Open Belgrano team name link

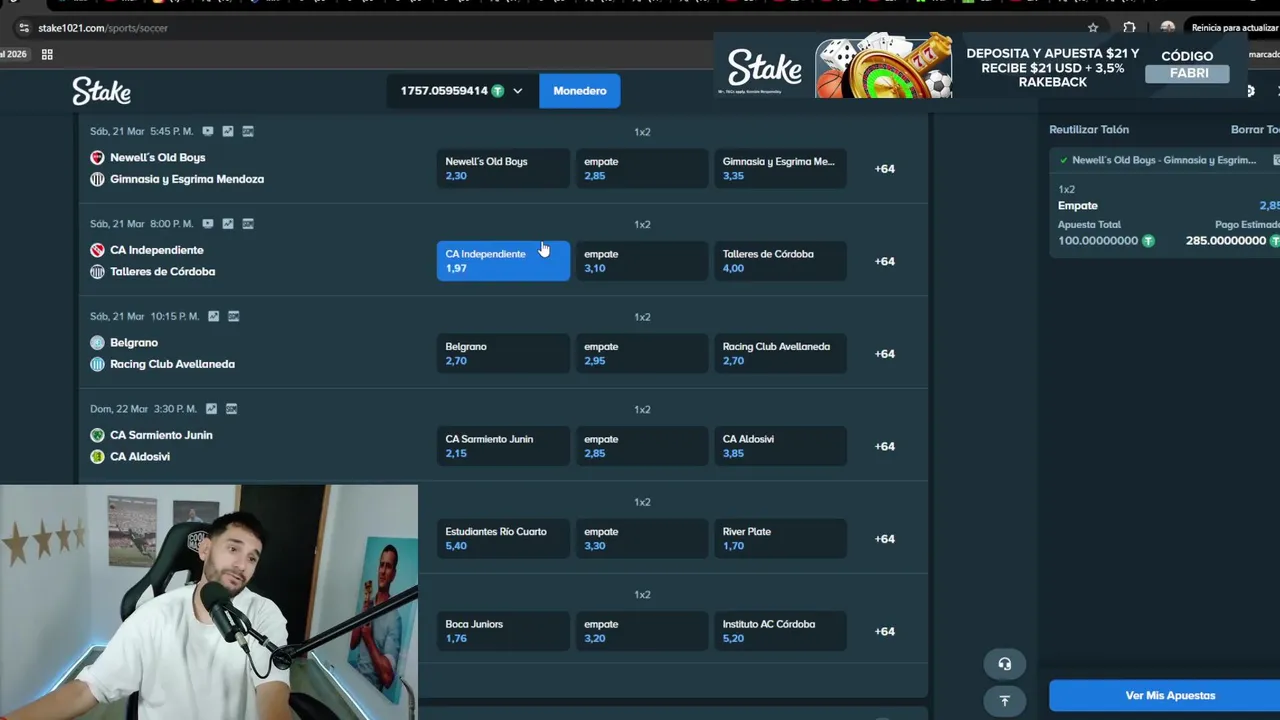pos(134,342)
